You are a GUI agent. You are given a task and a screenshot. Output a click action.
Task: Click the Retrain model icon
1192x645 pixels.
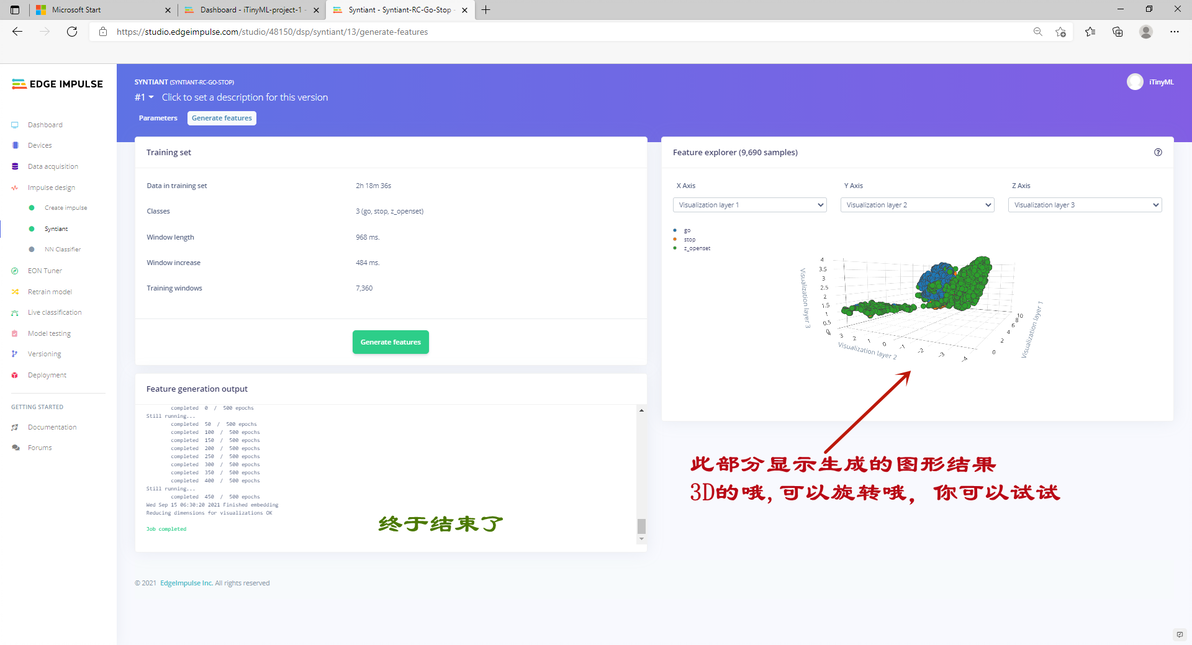coord(14,292)
